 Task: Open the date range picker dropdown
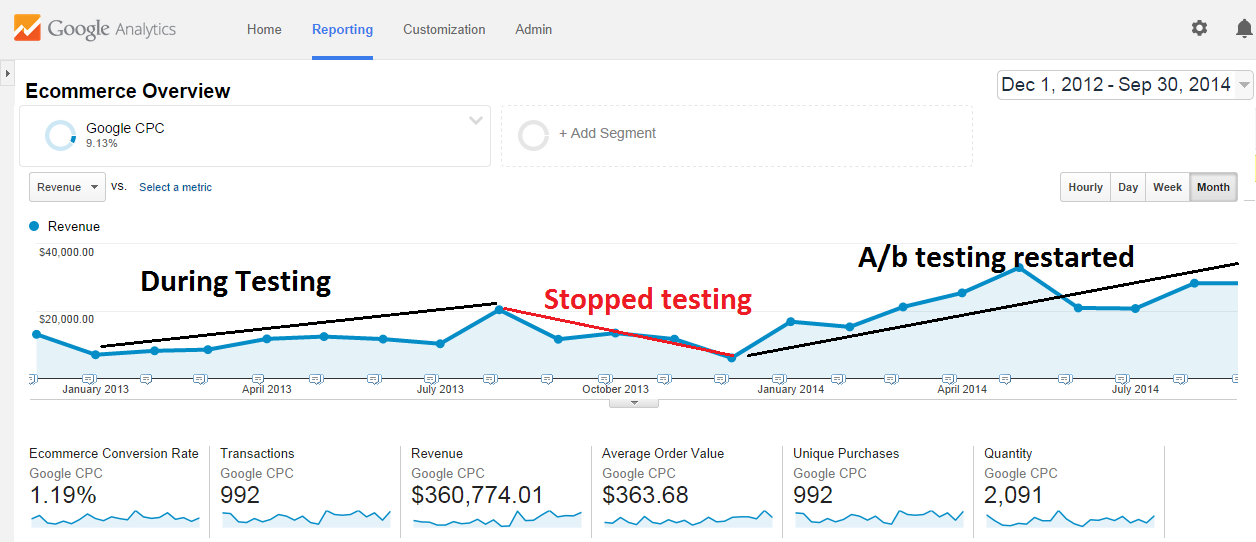(x=1125, y=85)
